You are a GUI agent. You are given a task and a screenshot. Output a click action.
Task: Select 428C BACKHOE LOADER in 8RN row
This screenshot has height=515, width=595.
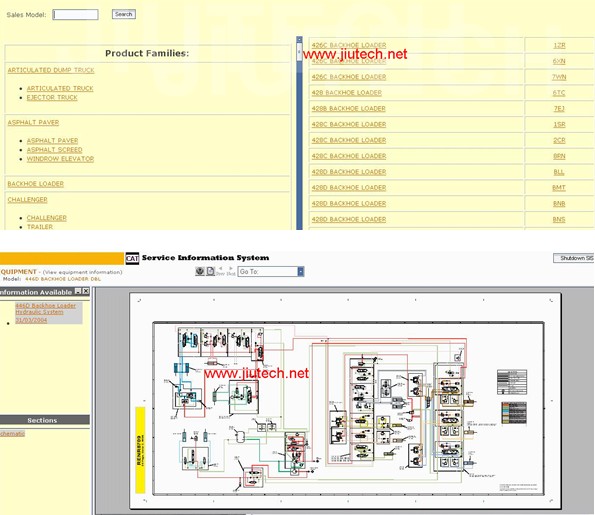point(349,156)
